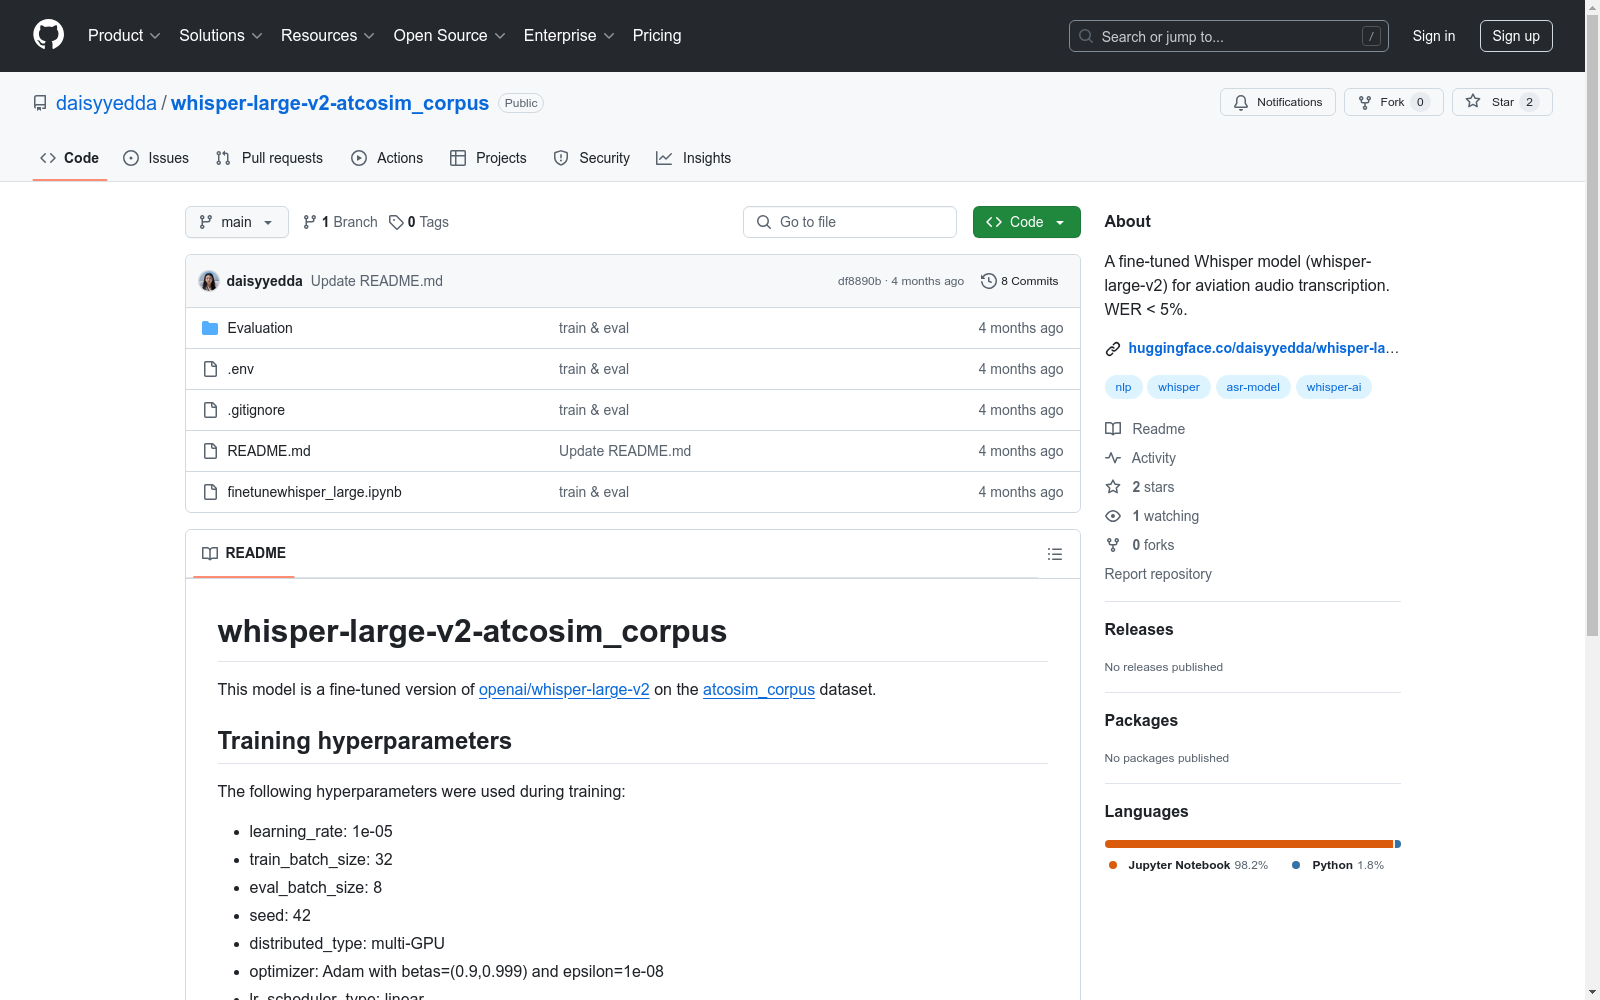Image resolution: width=1600 pixels, height=1000 pixels.
Task: Click the Evaluation folder icon
Action: click(x=210, y=328)
